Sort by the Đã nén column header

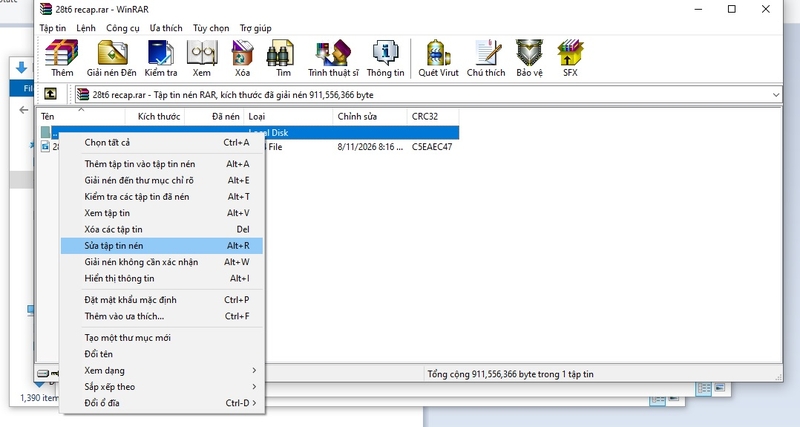[x=214, y=116]
